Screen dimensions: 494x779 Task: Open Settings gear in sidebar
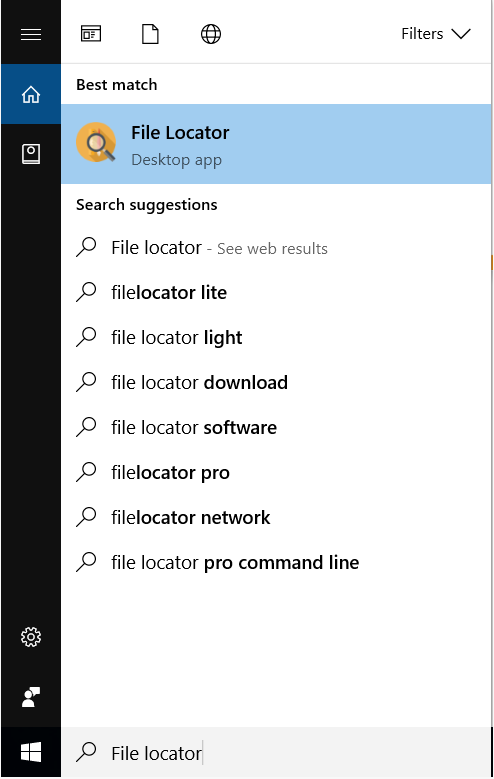coord(31,636)
